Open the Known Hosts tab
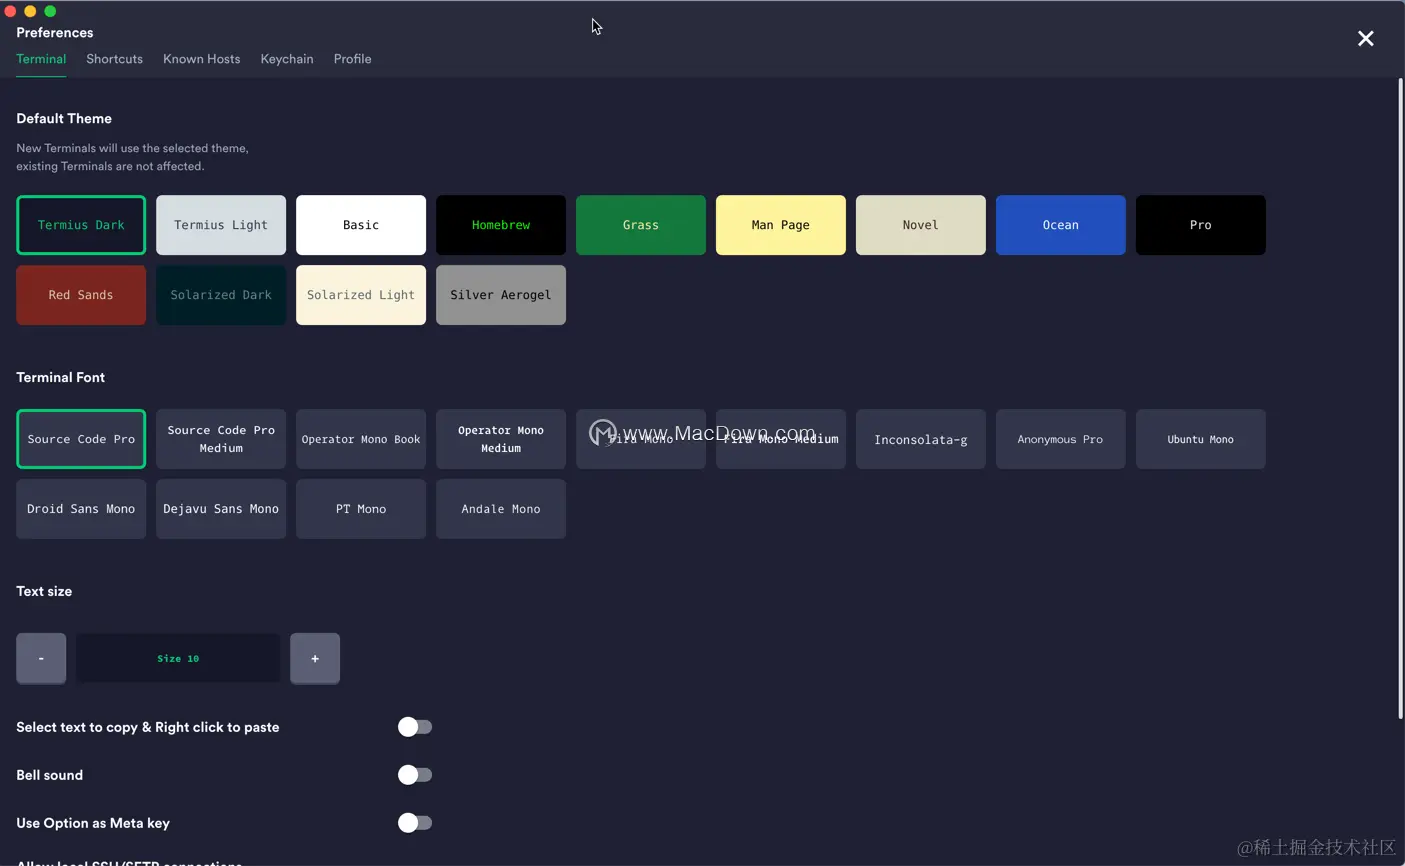The image size is (1405, 866). click(x=202, y=59)
